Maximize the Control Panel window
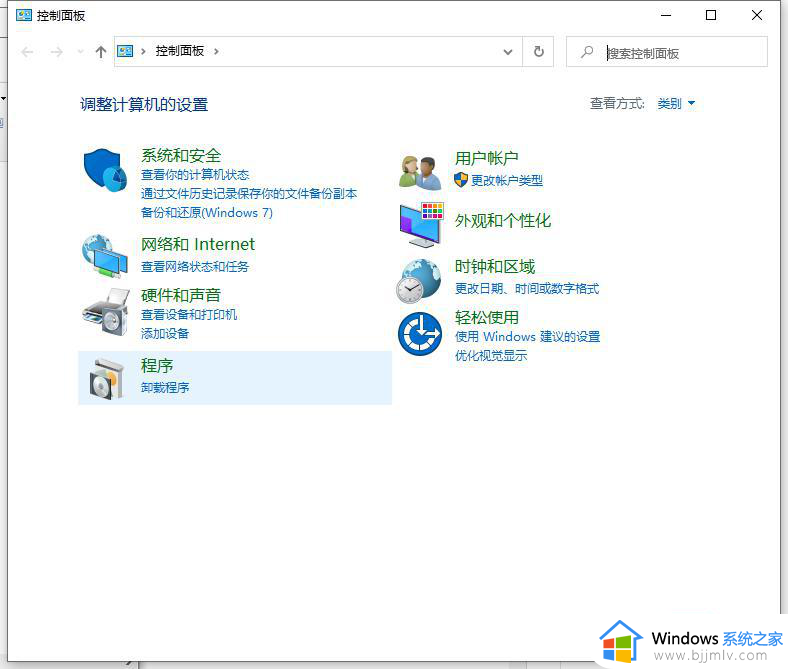 point(711,15)
